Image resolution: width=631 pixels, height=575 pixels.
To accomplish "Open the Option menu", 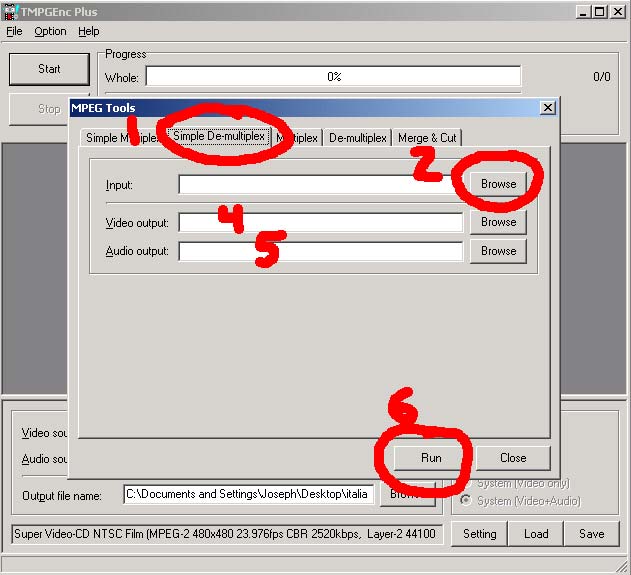I will coord(50,31).
